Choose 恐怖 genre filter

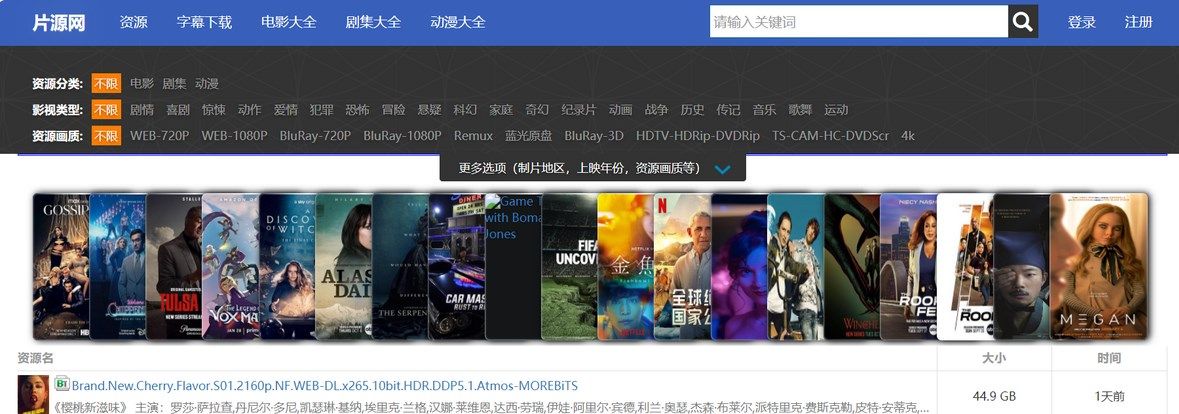[x=358, y=110]
